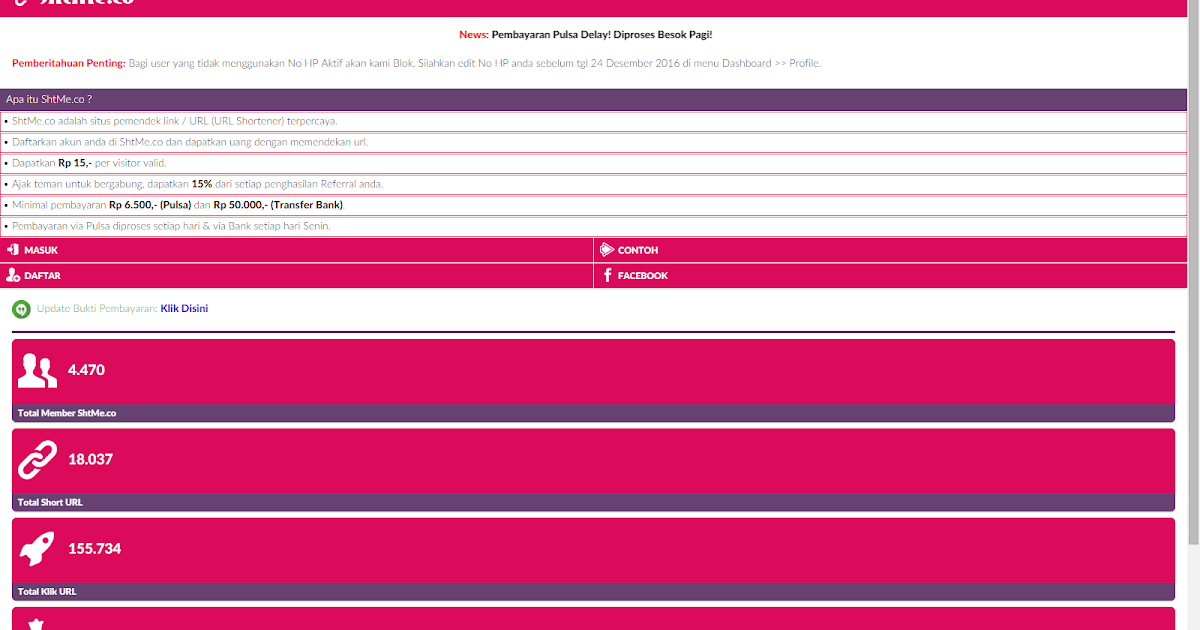The image size is (1200, 630).
Task: Click 'Update Bukti Pembayaran:' text
Action: 97,308
